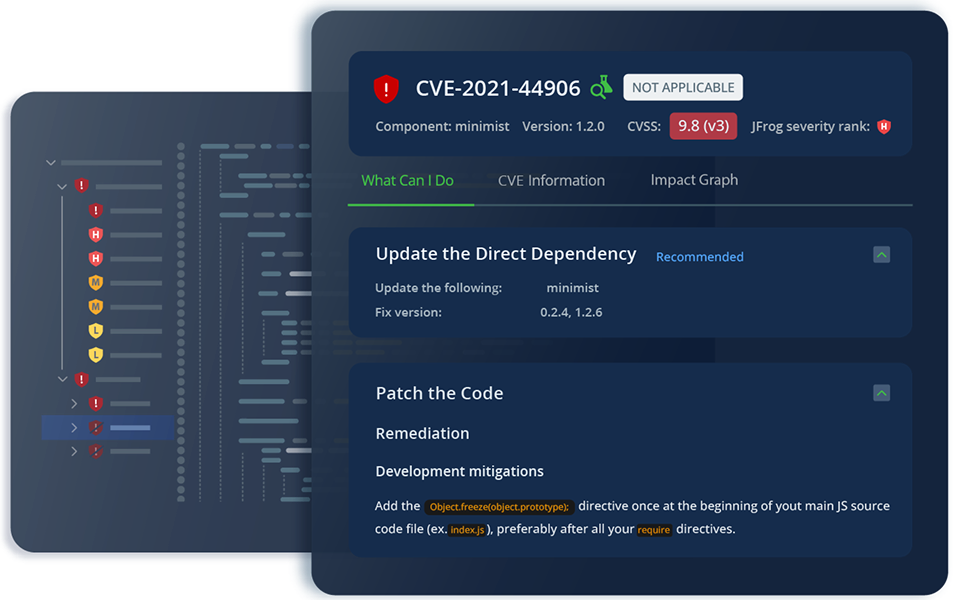This screenshot has height=600, width=960.
Task: Click the critical shield just above the highlighted row
Action: (x=96, y=403)
